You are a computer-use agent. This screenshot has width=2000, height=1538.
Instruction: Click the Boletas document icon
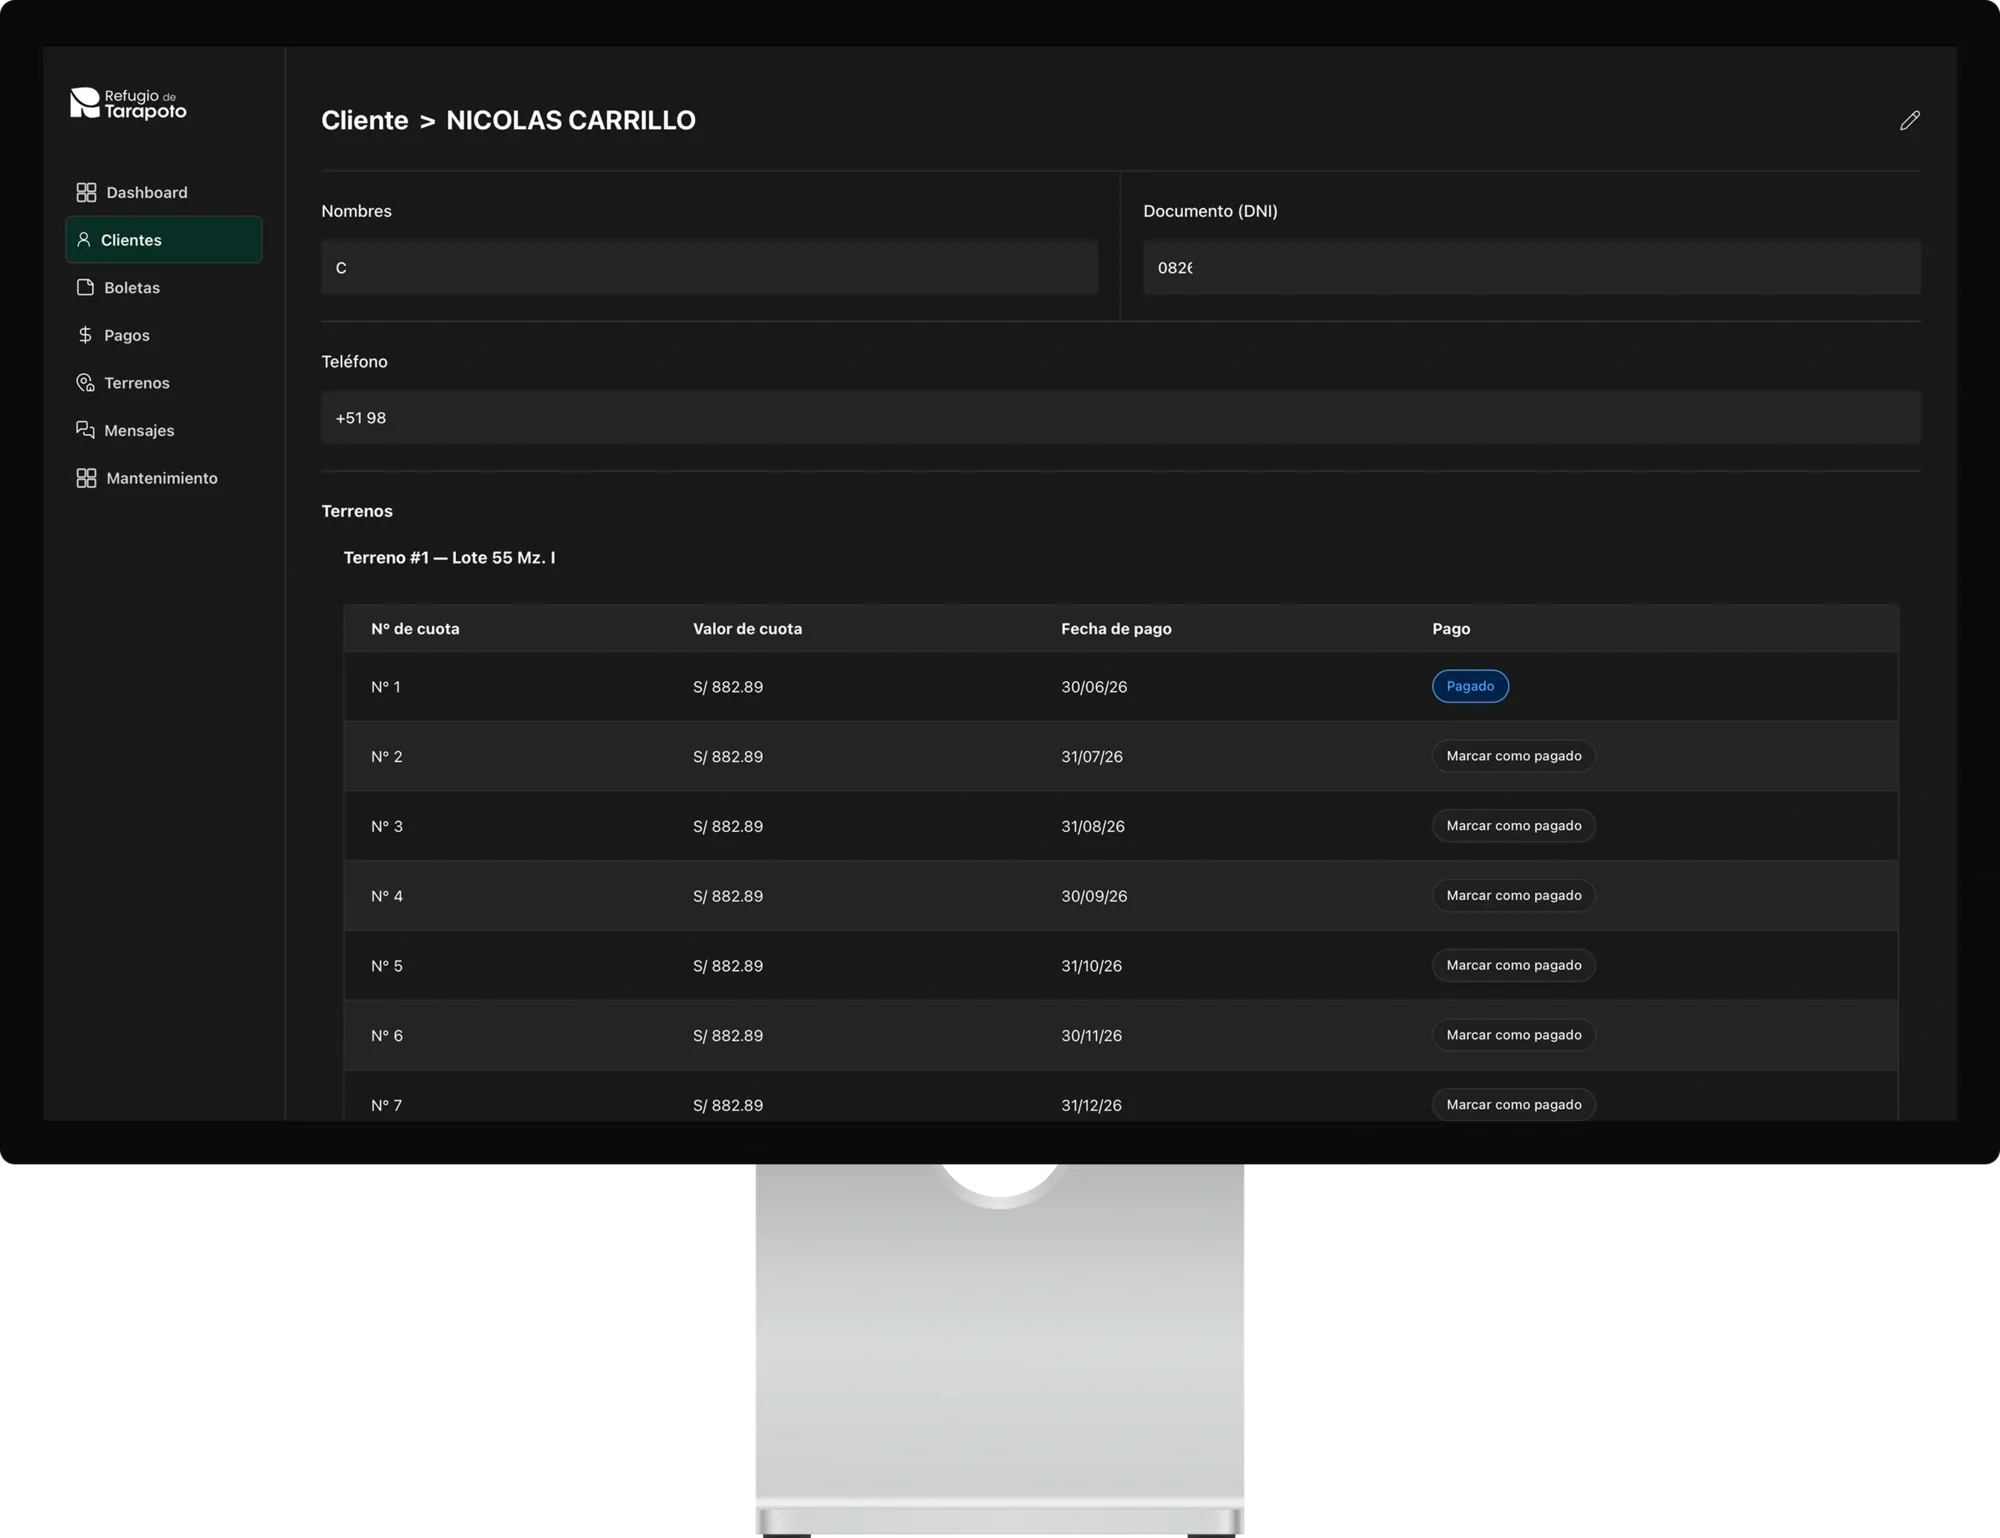(86, 287)
